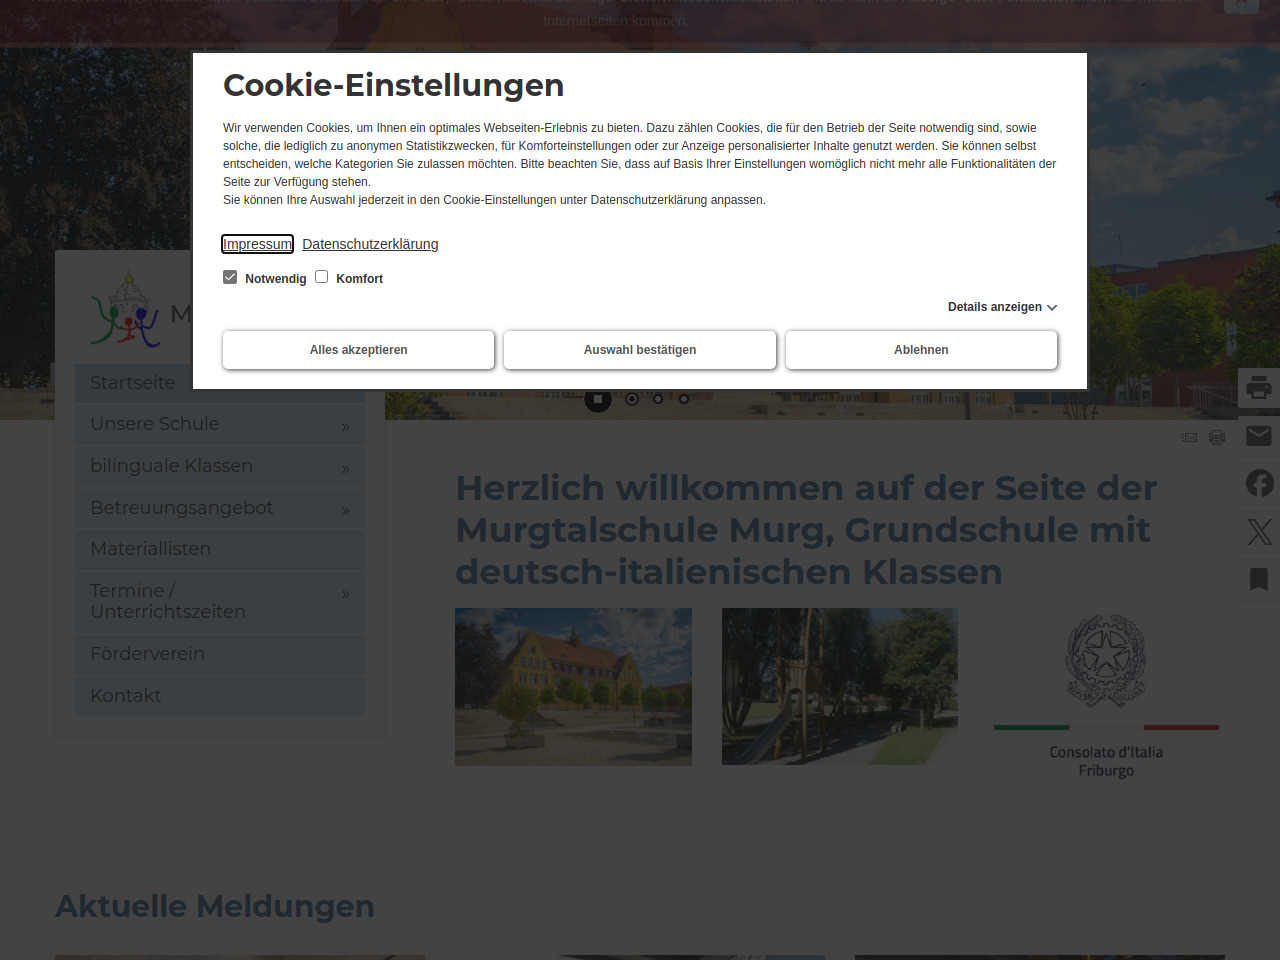The width and height of the screenshot is (1280, 960).
Task: Click small send-mail icon above headline
Action: tap(1189, 437)
